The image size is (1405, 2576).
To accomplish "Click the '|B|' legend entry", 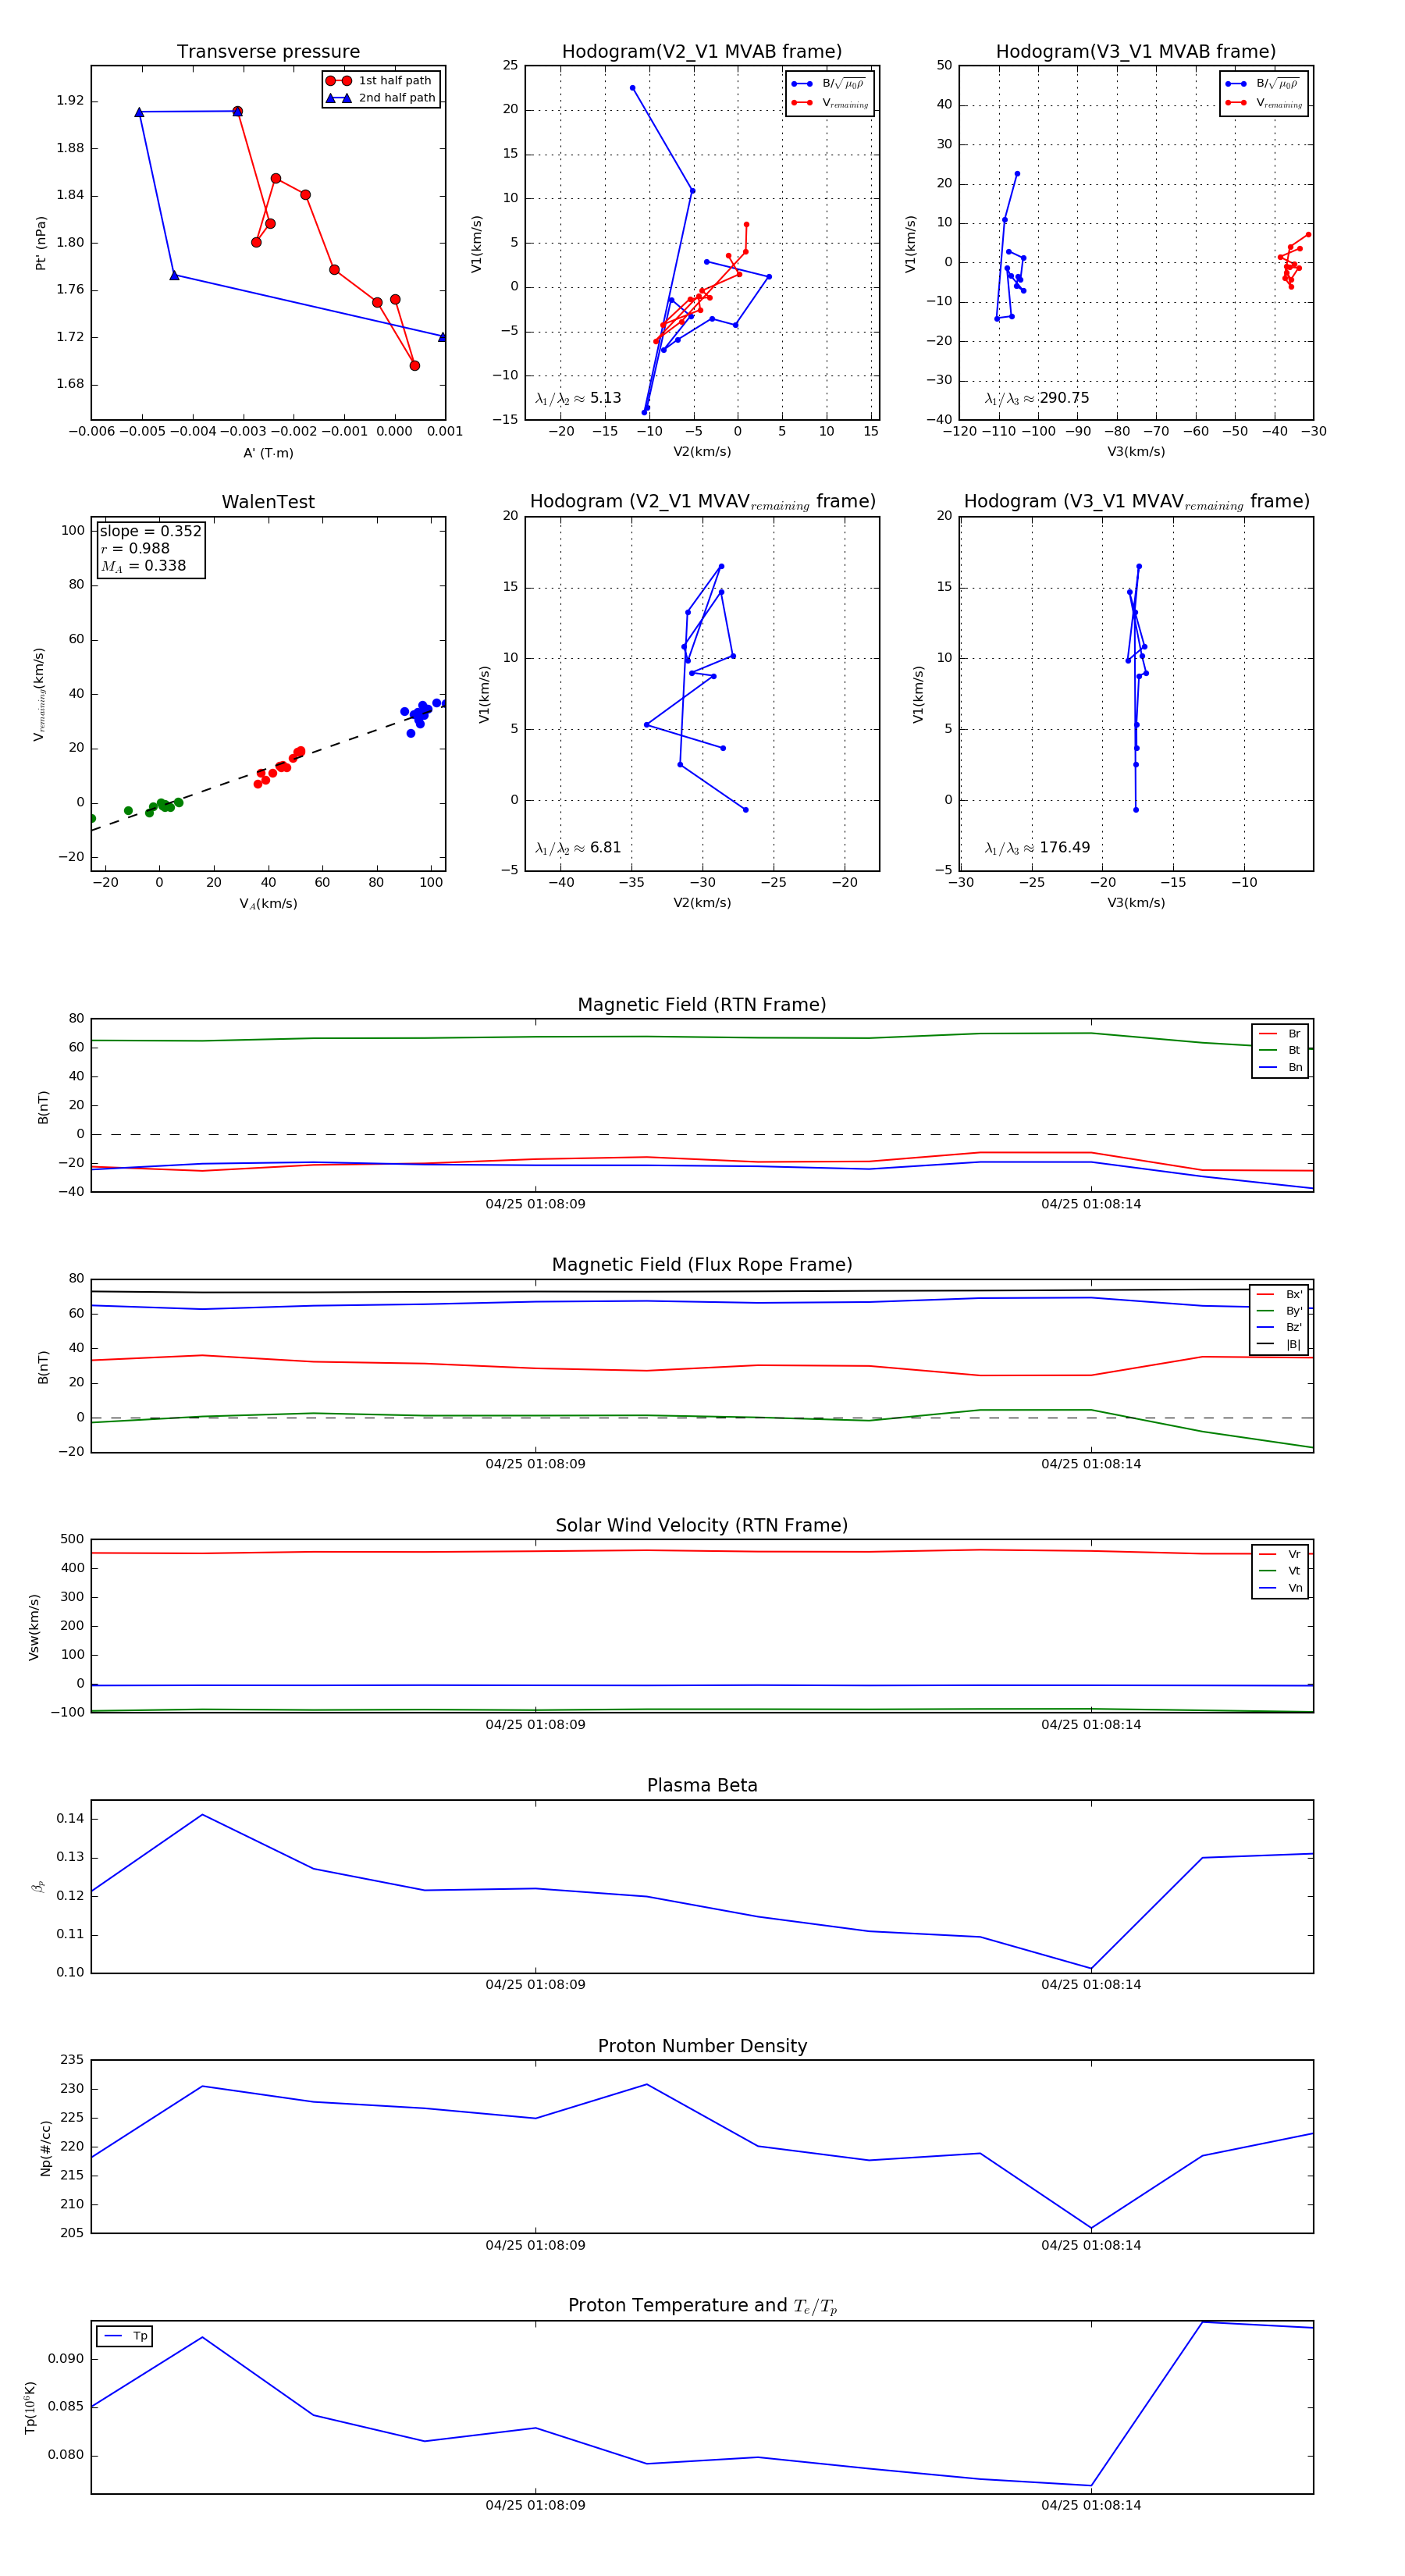I will tap(1279, 1344).
